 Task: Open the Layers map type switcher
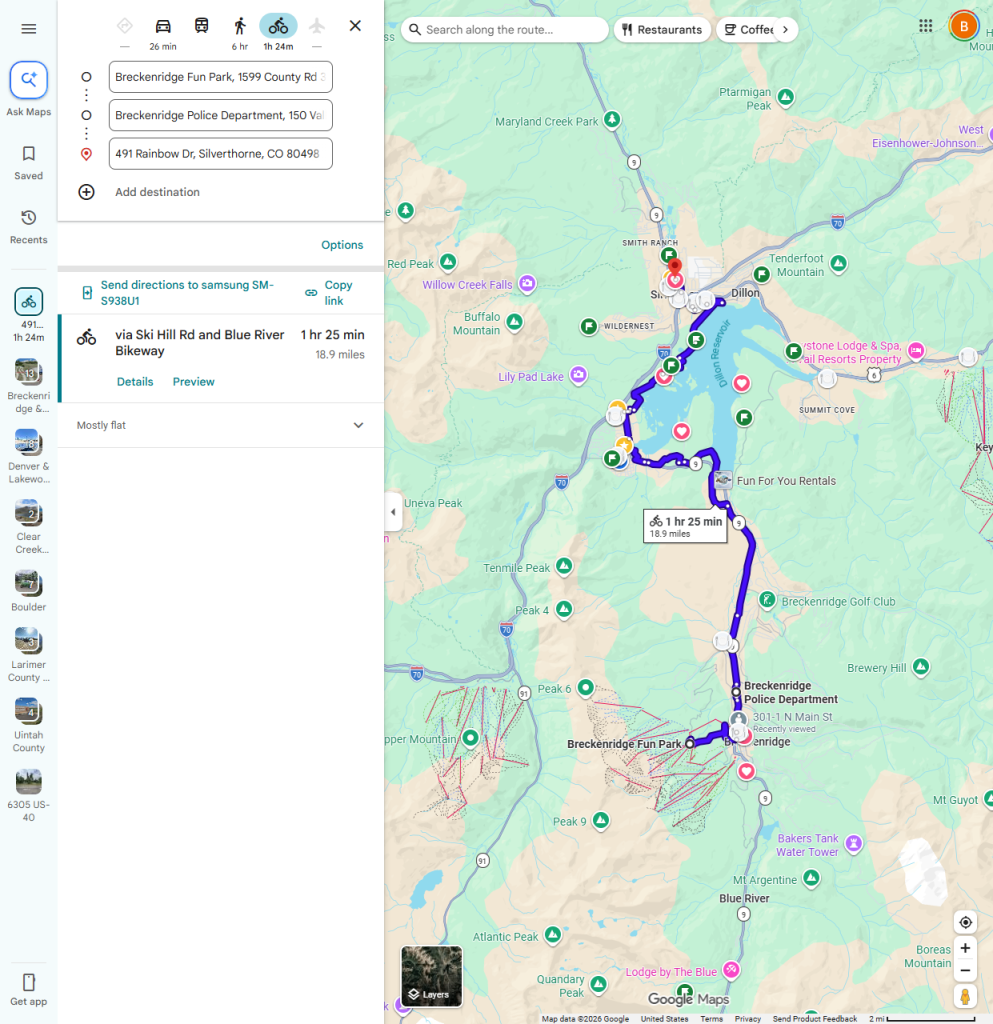coord(432,976)
